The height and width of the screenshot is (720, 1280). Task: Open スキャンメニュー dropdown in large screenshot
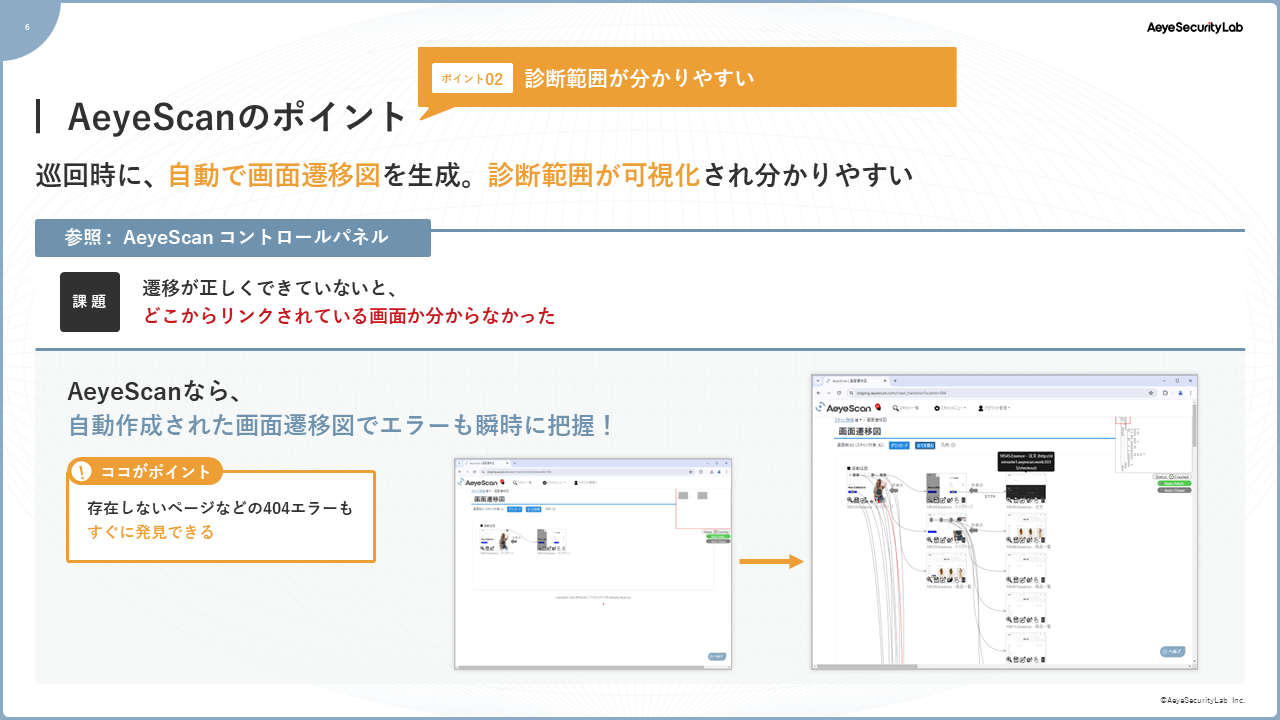(950, 408)
